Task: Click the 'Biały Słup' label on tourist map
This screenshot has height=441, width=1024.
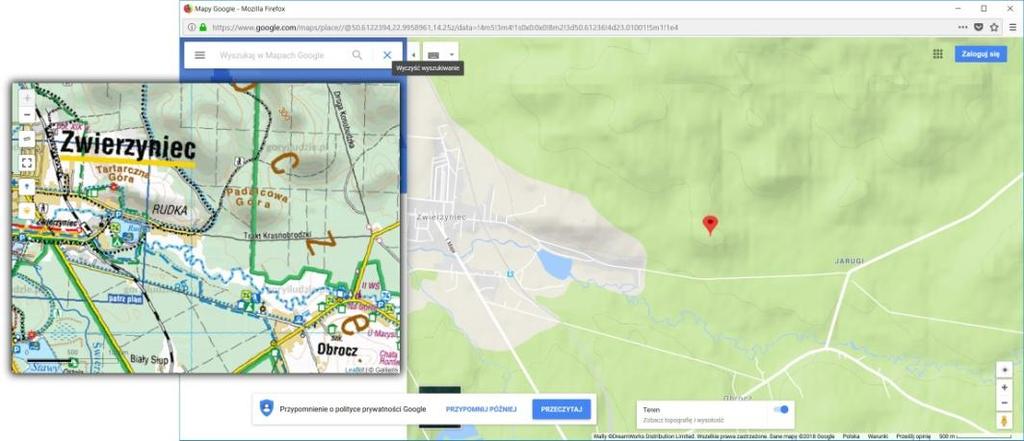Action: (150, 359)
